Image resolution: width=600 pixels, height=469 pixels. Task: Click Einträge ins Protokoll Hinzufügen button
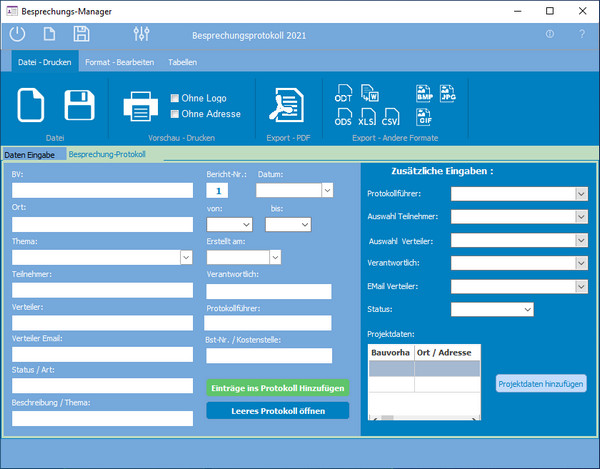click(x=278, y=388)
